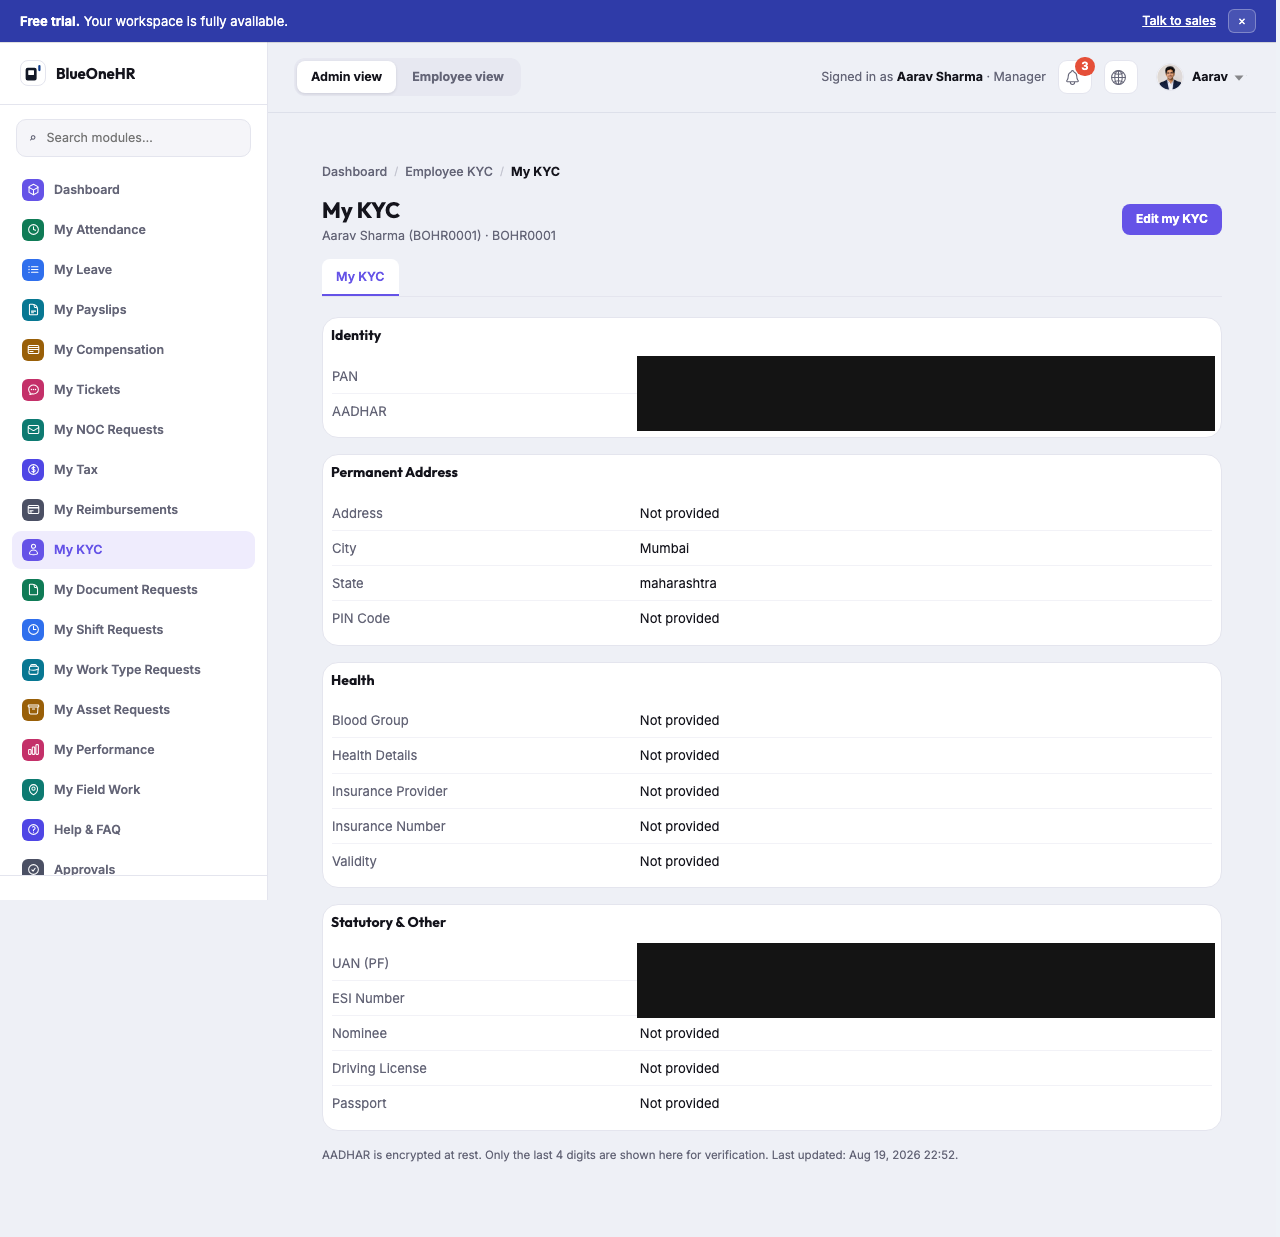Click the Insurance Provider label
Viewport: 1280px width, 1237px height.
(x=390, y=791)
